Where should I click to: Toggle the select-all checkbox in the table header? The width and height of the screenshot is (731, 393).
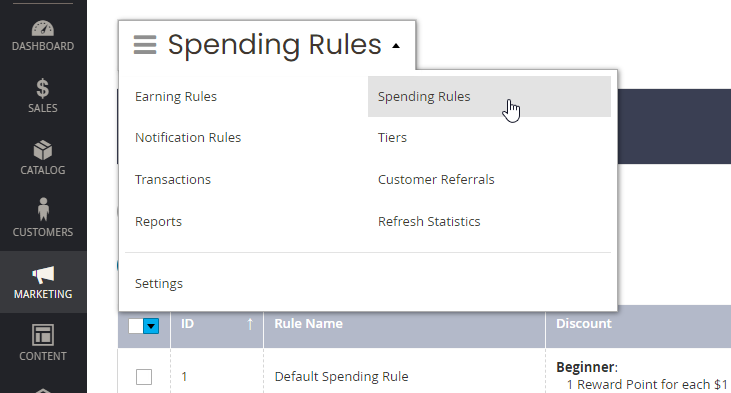pos(136,326)
